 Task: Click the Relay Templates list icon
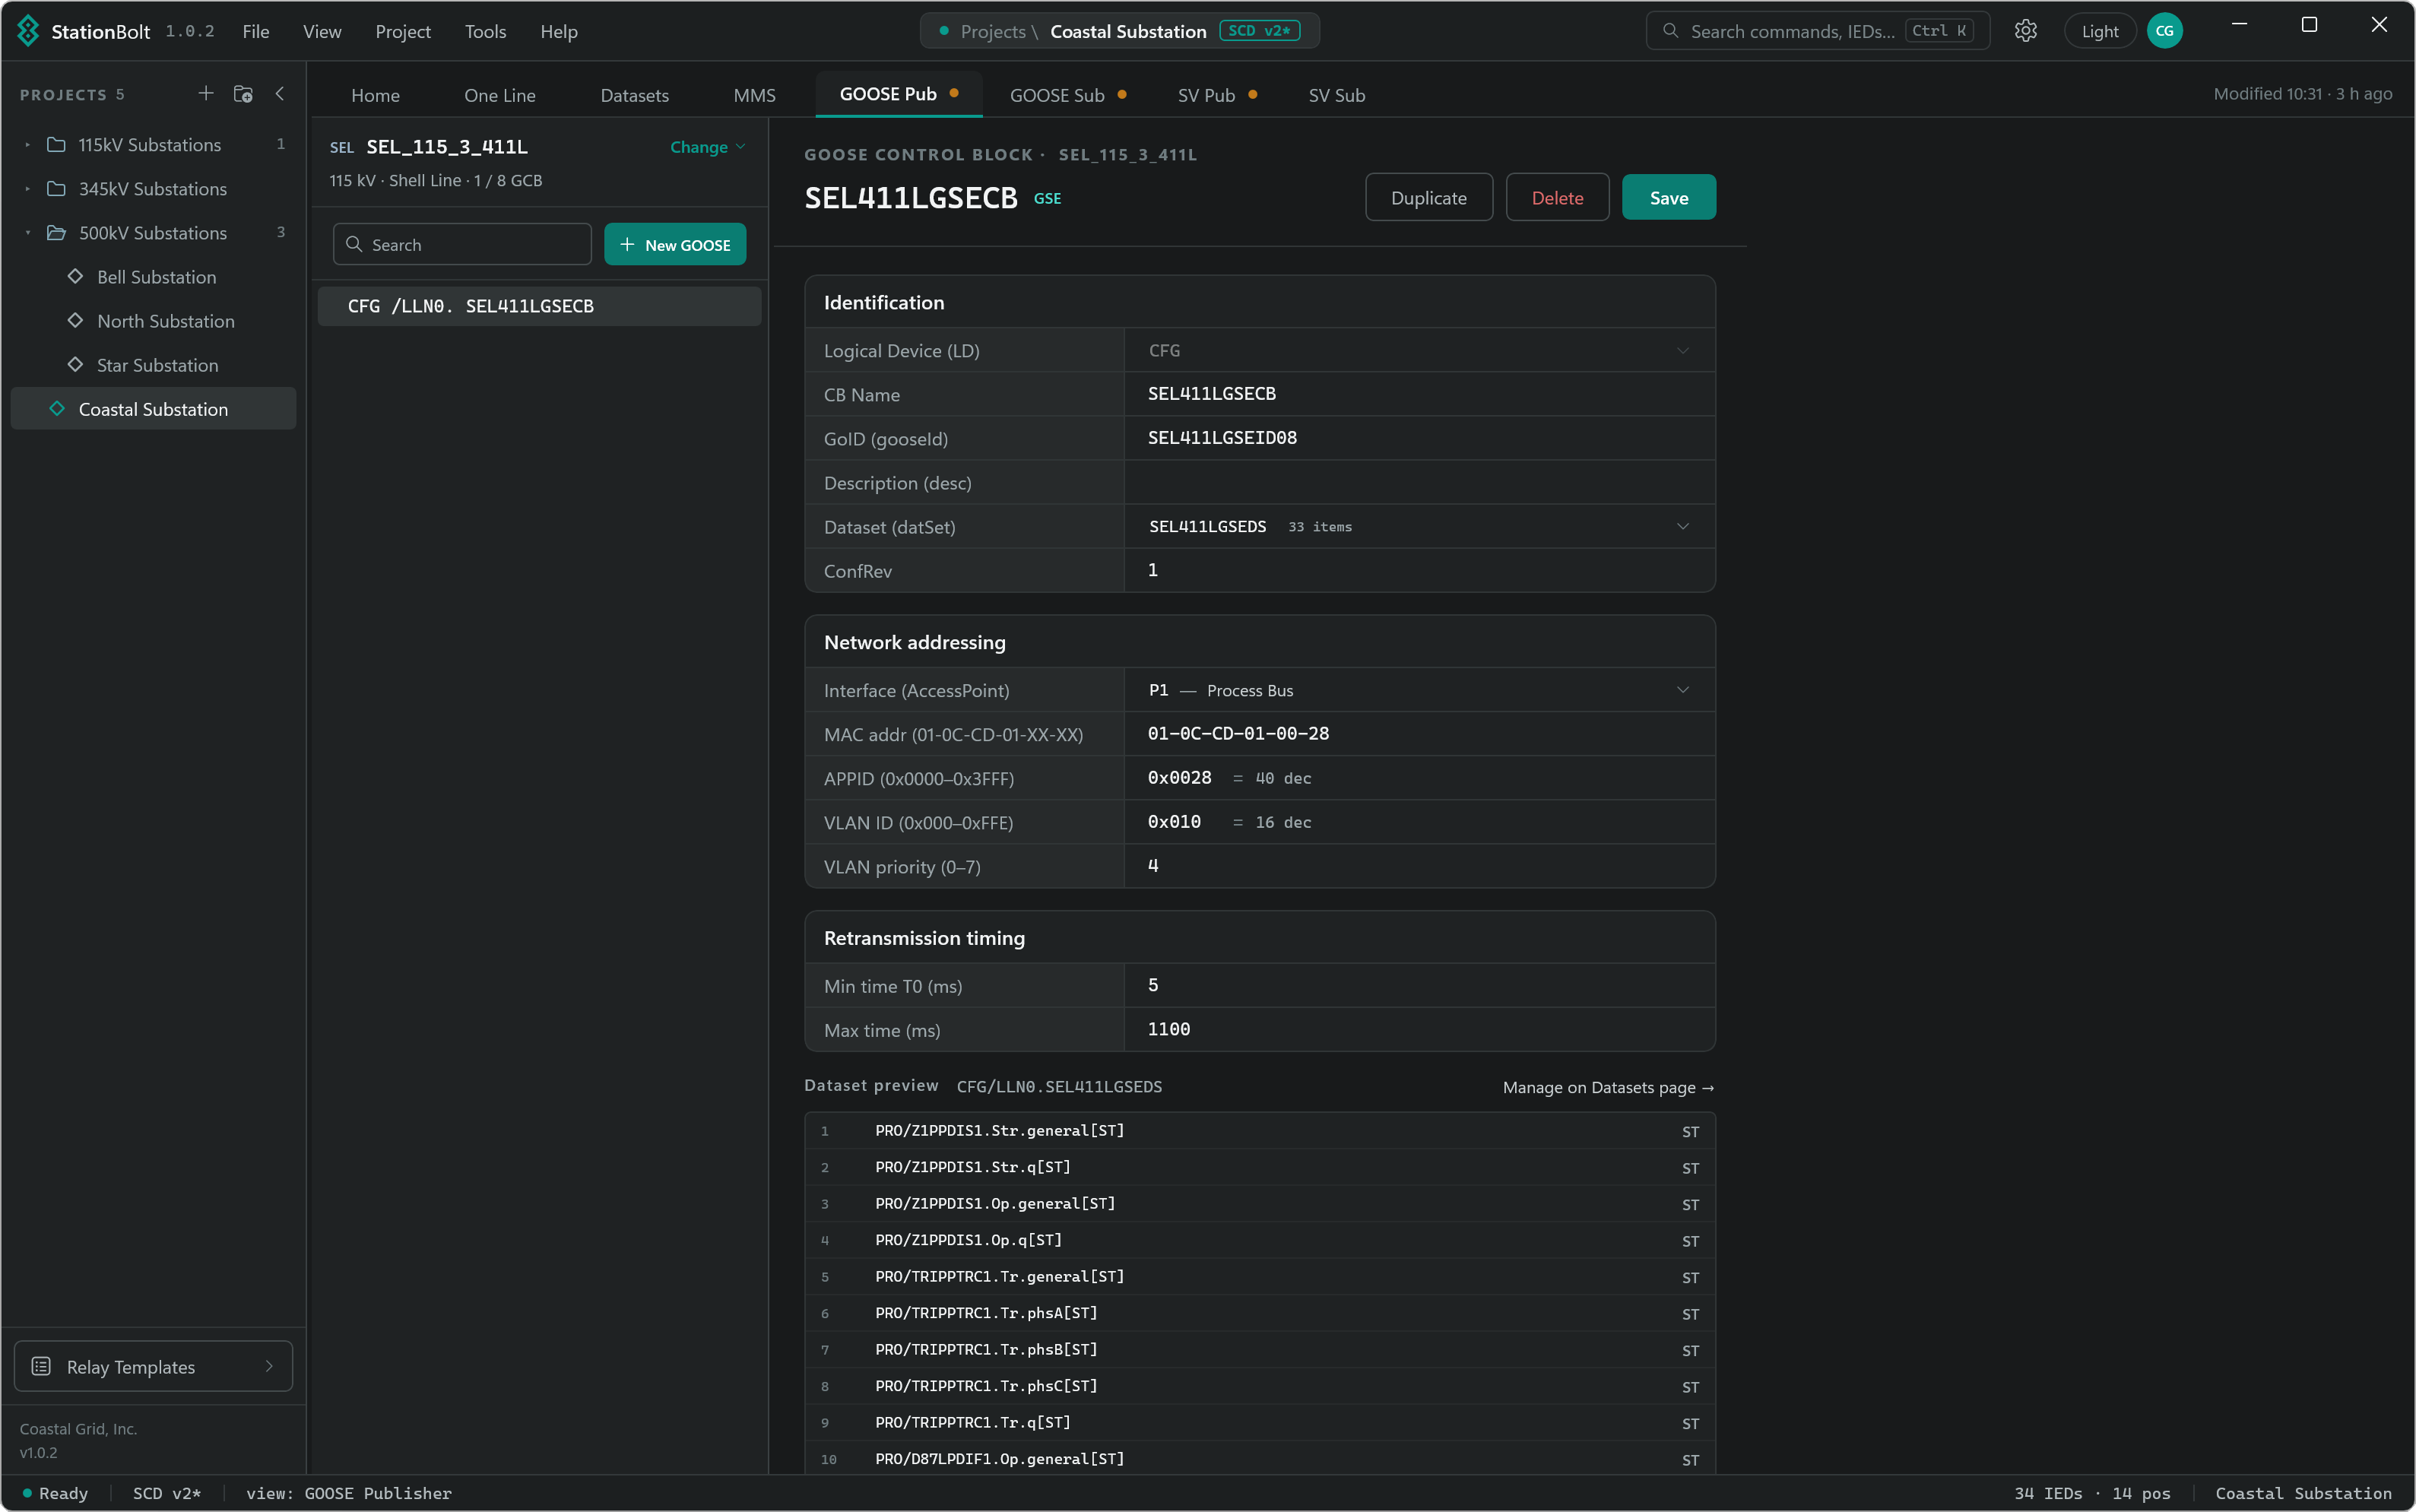(41, 1366)
